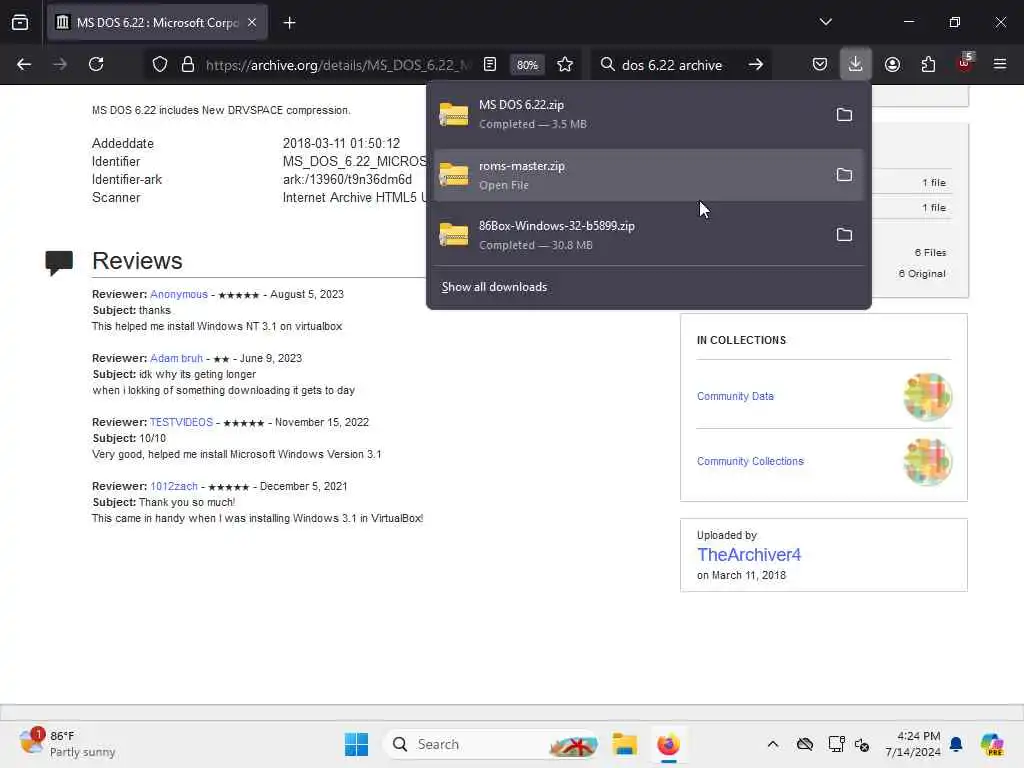The image size is (1024, 768).
Task: Open reviewer TESTVIDEOS profile link
Action: point(182,423)
